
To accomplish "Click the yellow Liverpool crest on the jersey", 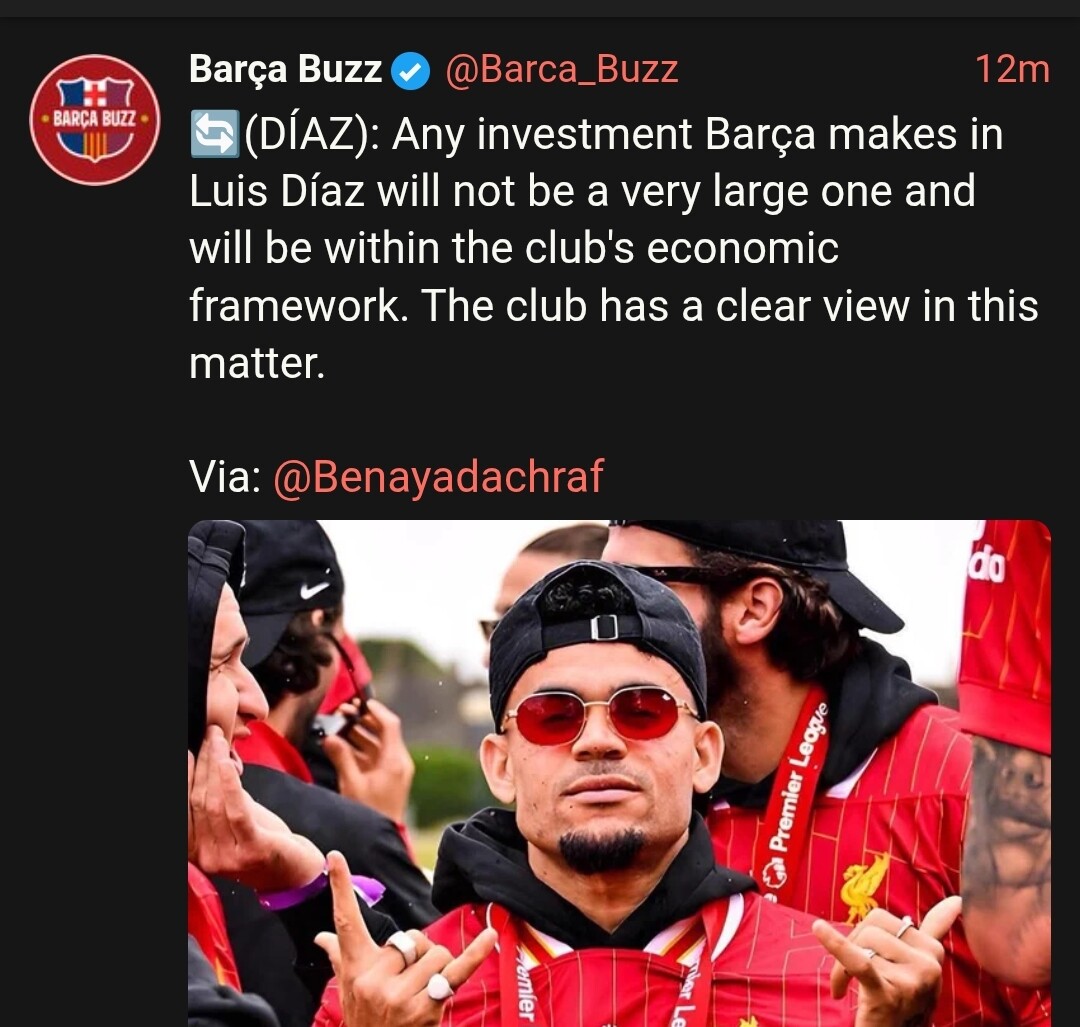I will coord(865,889).
